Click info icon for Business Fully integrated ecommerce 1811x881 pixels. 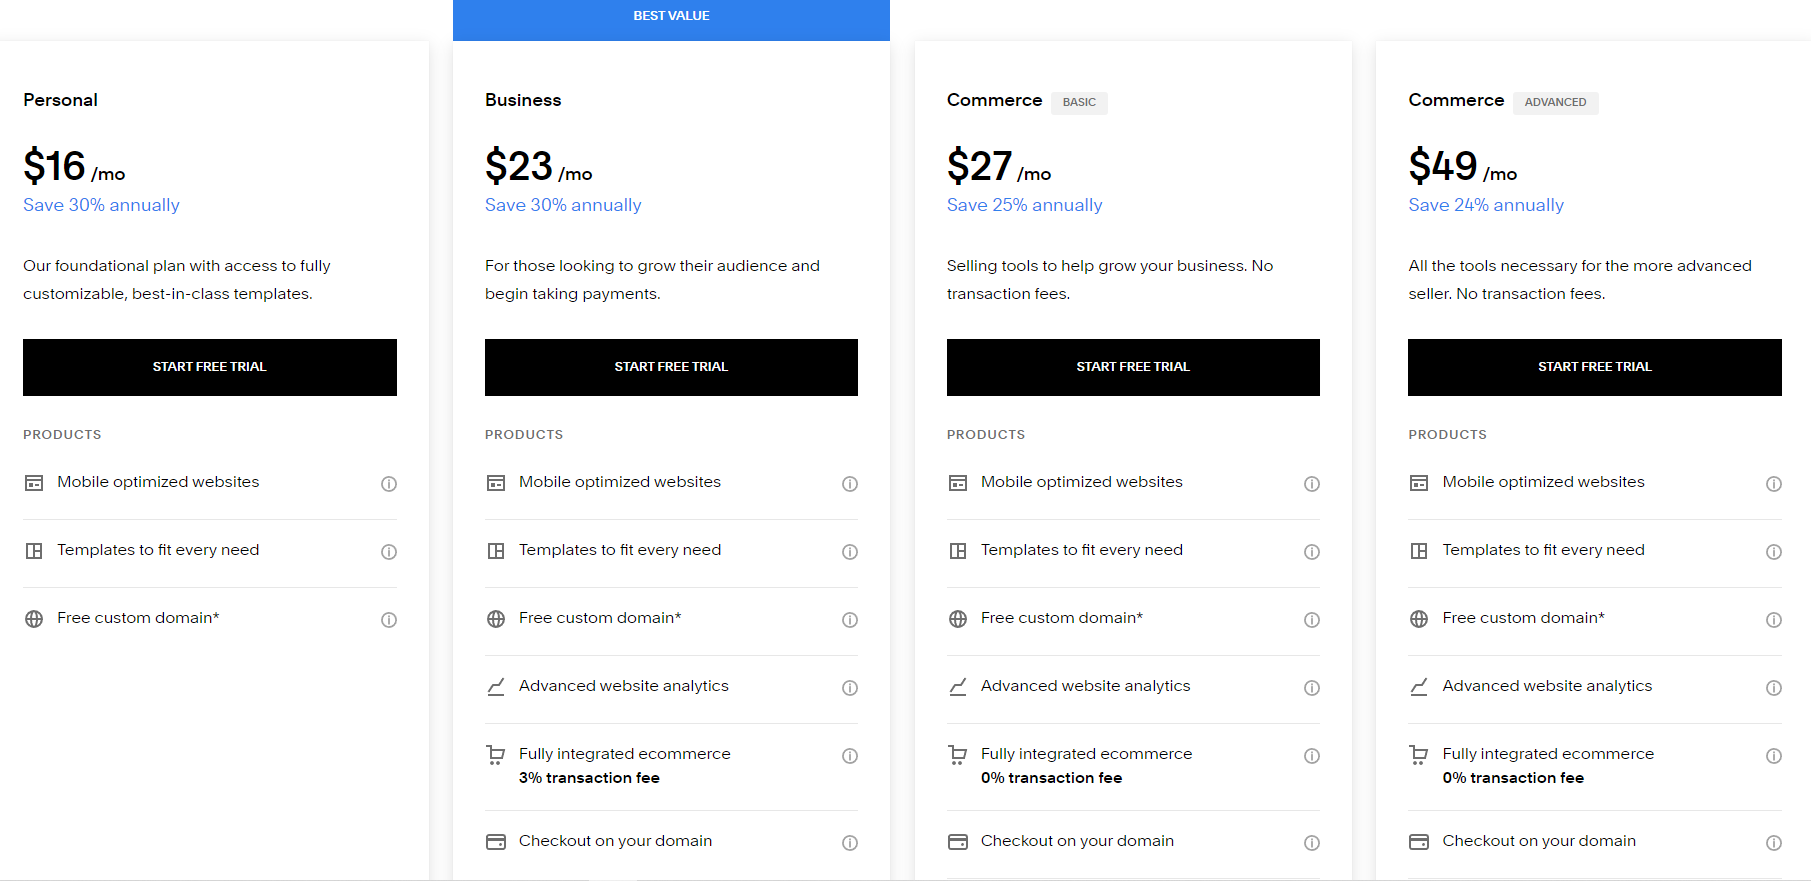tap(850, 756)
